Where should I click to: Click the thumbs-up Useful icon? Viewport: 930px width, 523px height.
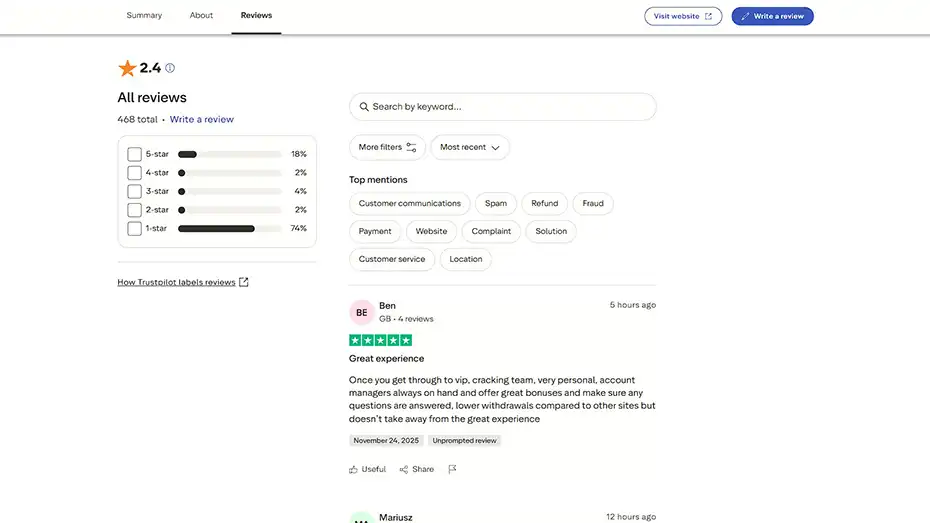click(x=354, y=469)
